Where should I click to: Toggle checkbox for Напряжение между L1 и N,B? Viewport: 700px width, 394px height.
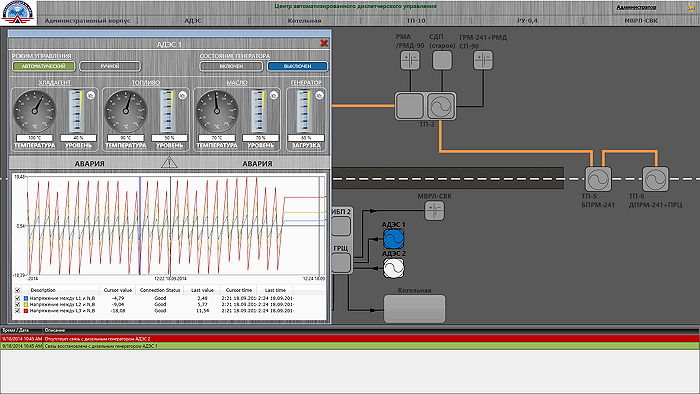coord(17,298)
